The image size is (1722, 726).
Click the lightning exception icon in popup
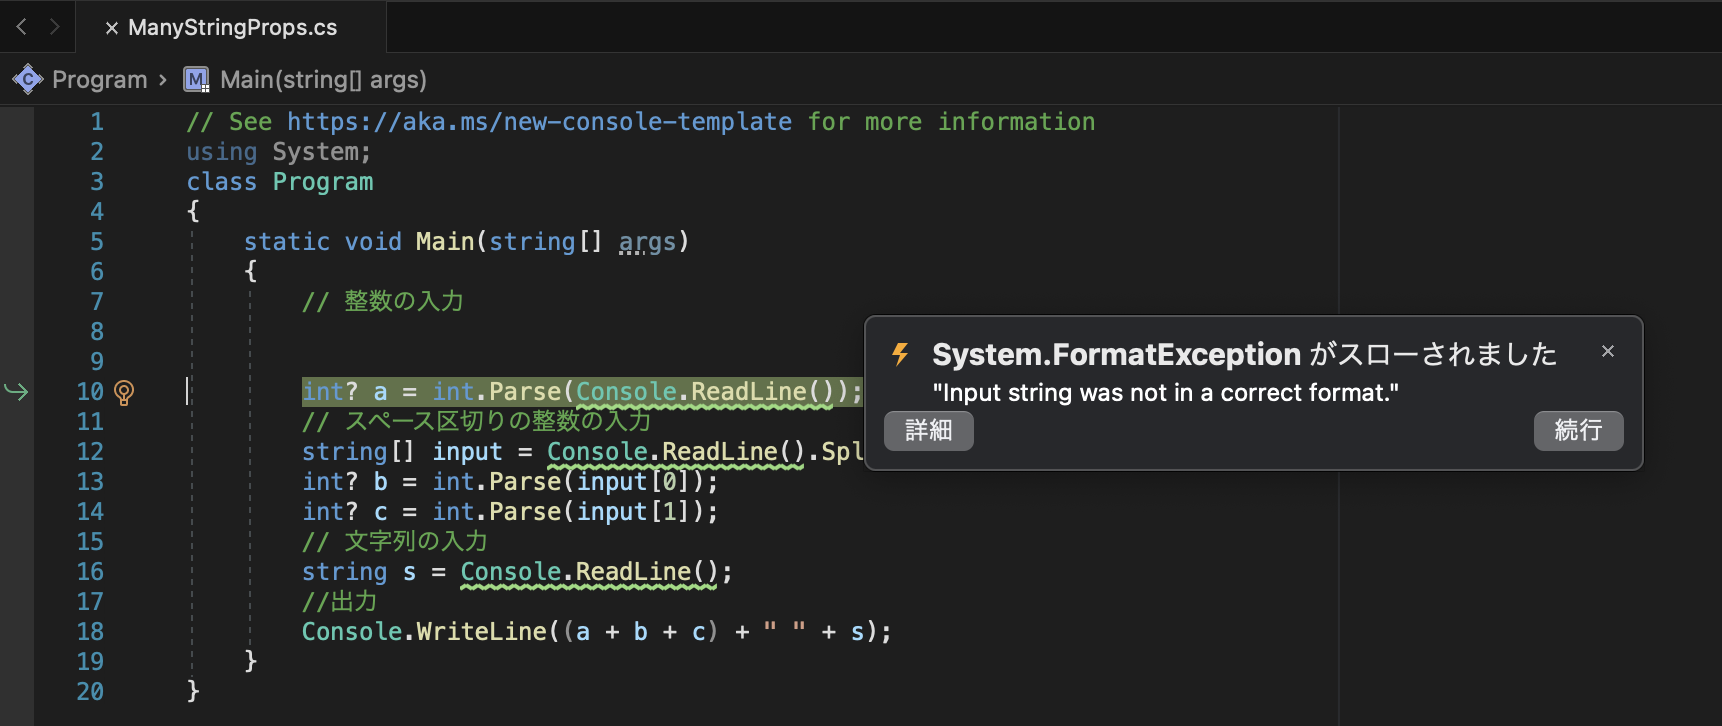[x=900, y=354]
